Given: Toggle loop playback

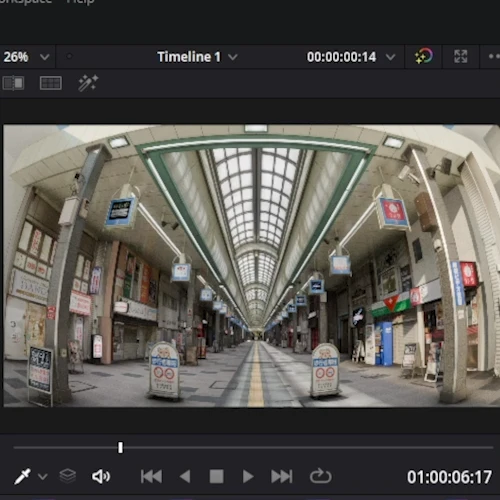Looking at the screenshot, I should click(320, 476).
